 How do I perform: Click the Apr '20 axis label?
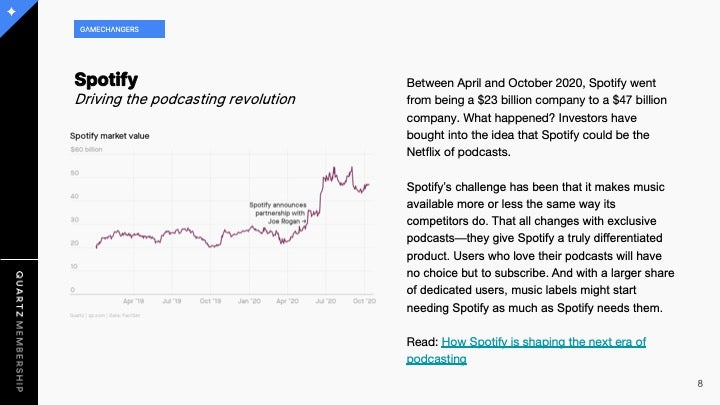pos(287,301)
